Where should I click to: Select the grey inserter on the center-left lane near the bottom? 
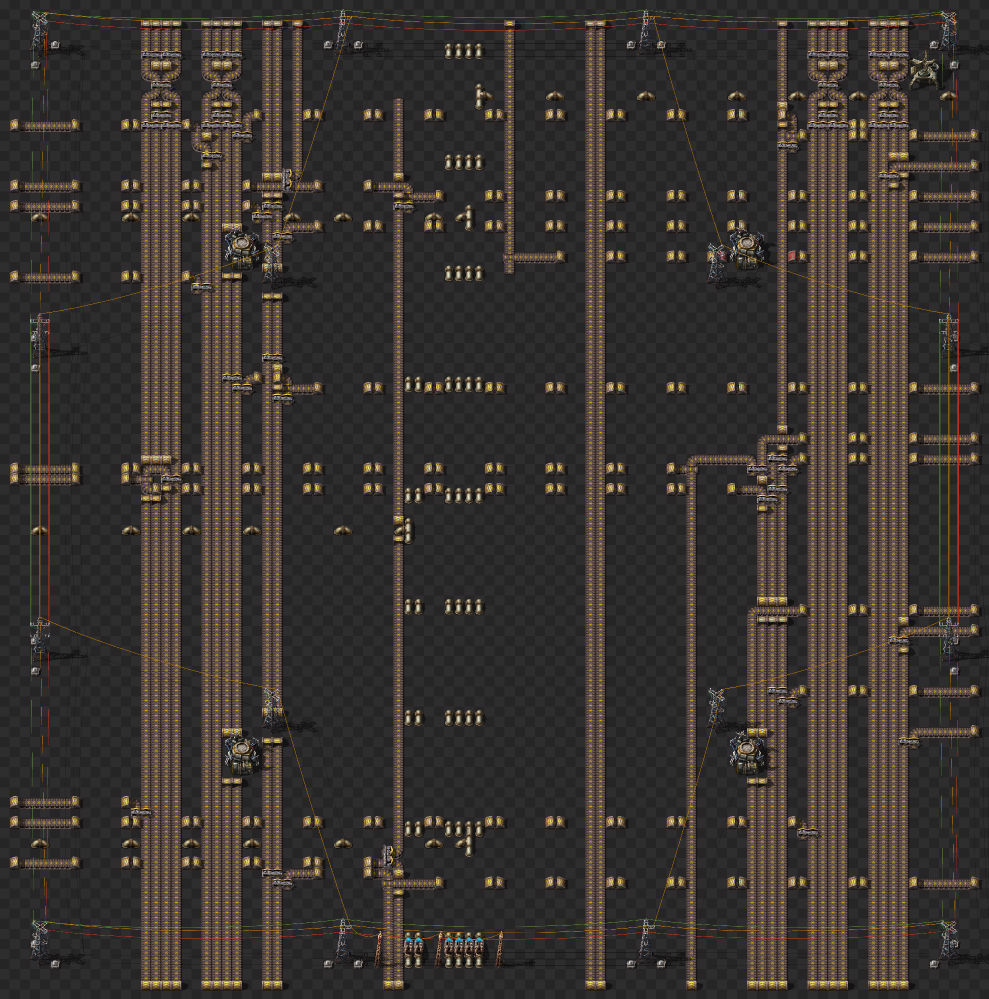click(388, 854)
